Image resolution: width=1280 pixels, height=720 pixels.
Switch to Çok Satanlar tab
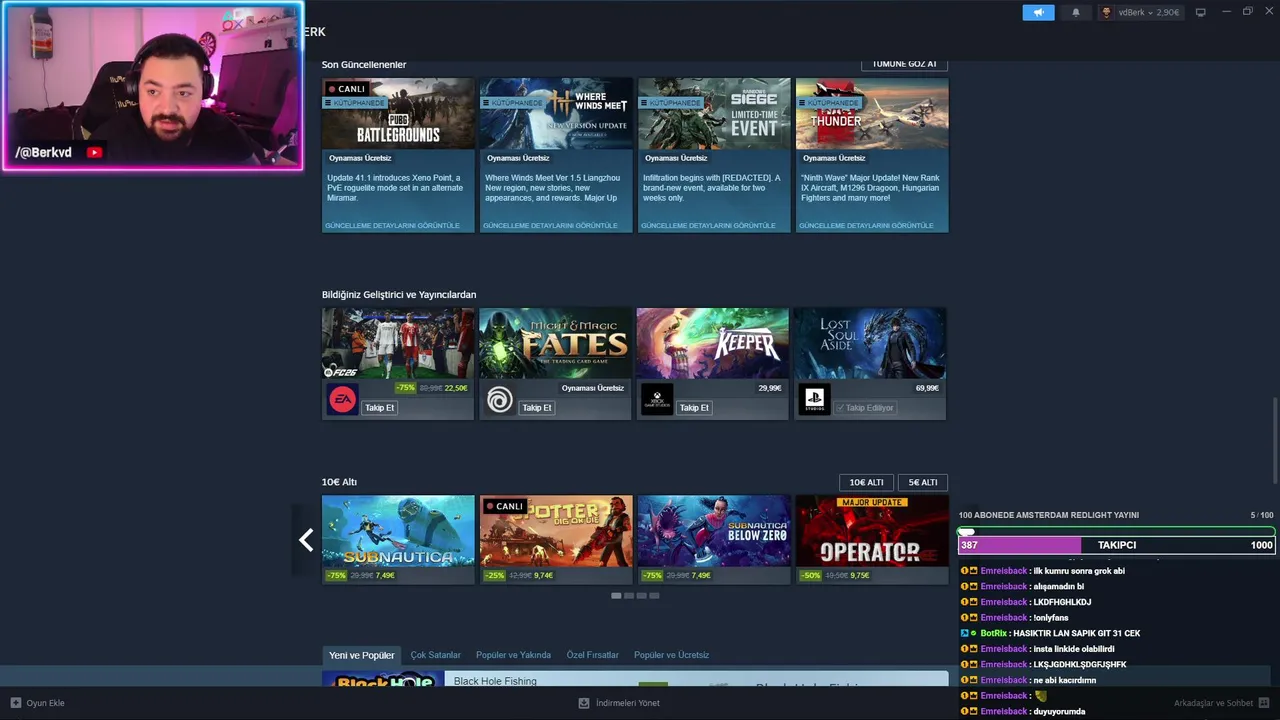(x=435, y=656)
